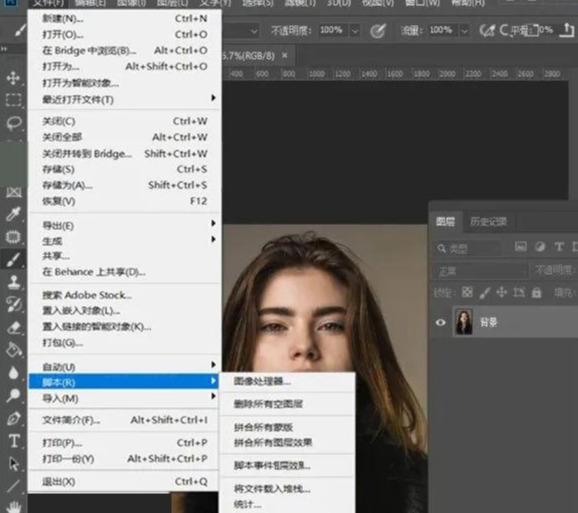Screen dimensions: 578x513
Task: Expand 自动(U) submenu
Action: 125,366
